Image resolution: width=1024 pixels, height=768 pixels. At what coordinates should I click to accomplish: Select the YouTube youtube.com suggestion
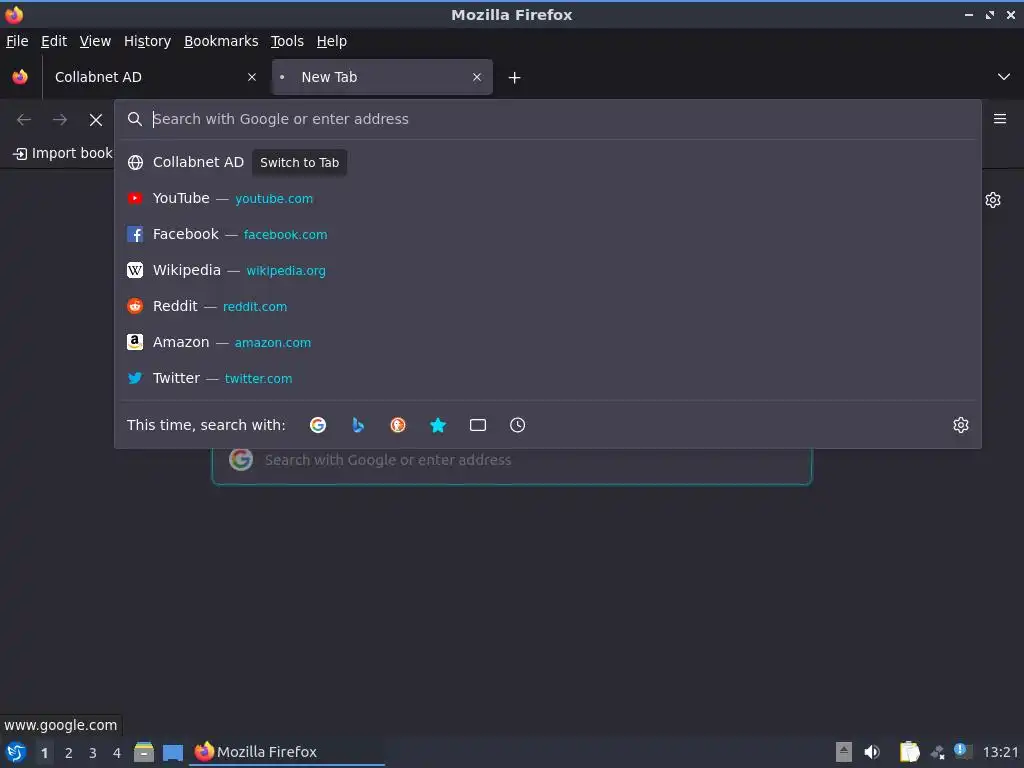[549, 199]
